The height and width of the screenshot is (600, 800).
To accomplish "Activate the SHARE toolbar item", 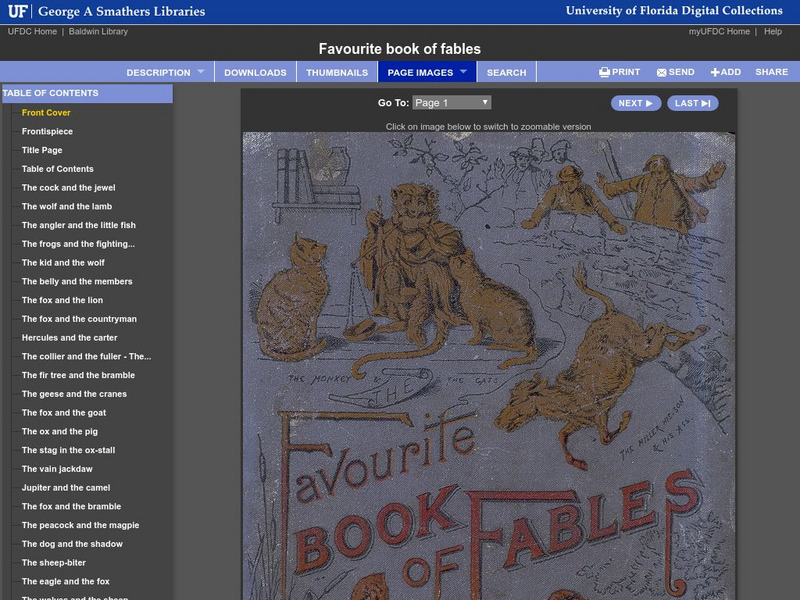I will (x=774, y=72).
